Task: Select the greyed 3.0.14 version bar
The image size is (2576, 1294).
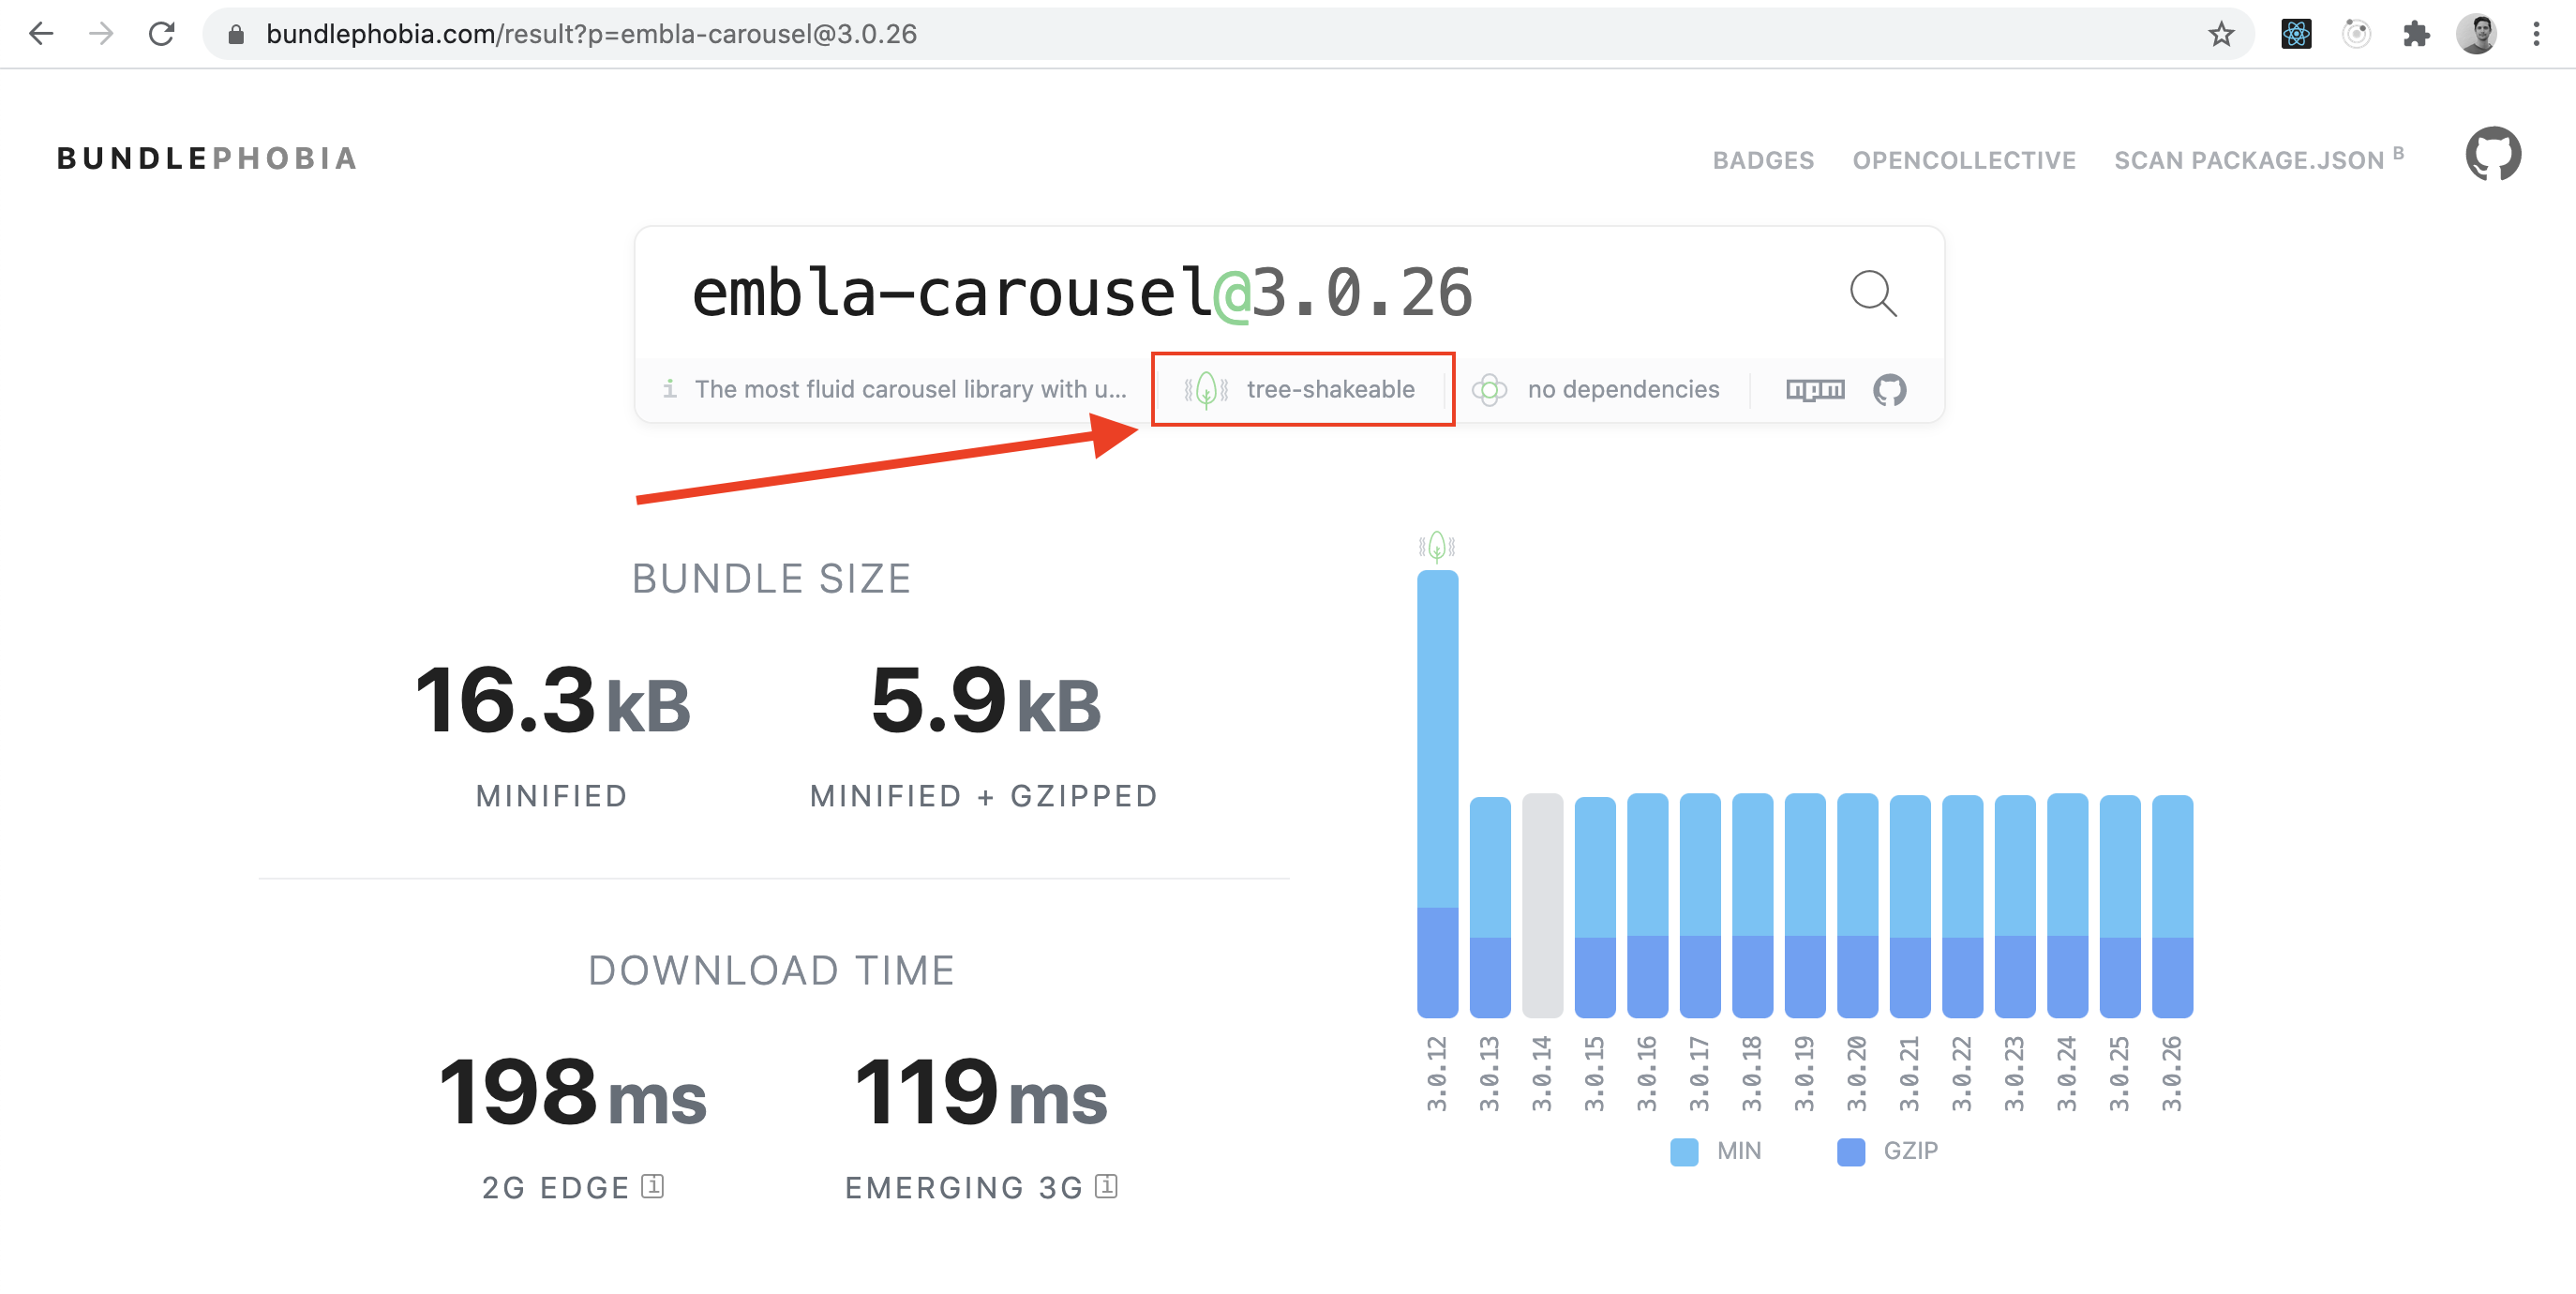Action: [x=1542, y=906]
